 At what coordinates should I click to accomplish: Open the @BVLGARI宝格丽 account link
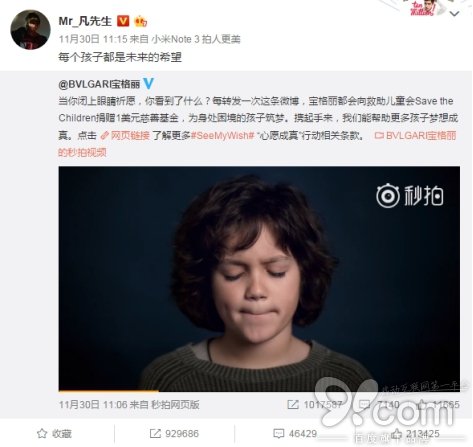99,84
